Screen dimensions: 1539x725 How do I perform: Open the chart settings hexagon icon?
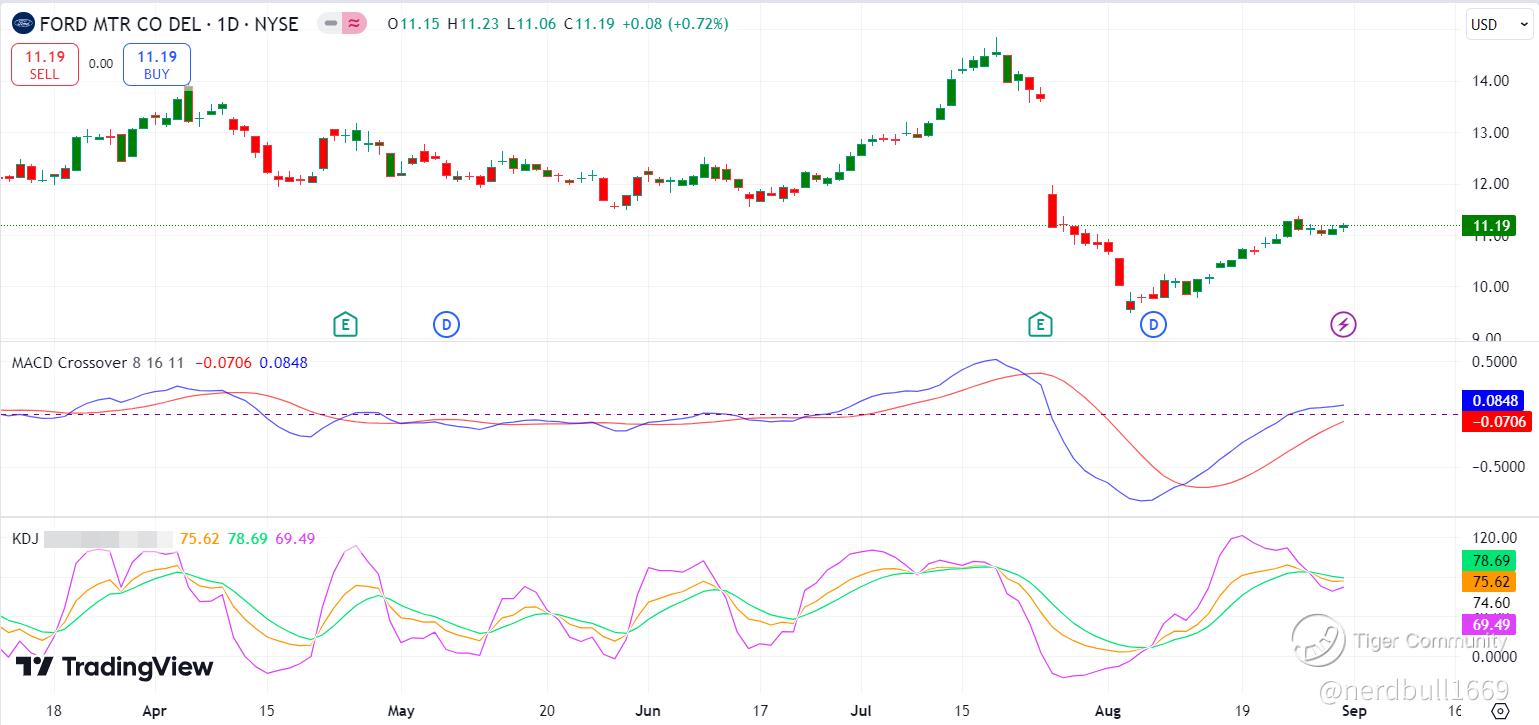click(1499, 711)
